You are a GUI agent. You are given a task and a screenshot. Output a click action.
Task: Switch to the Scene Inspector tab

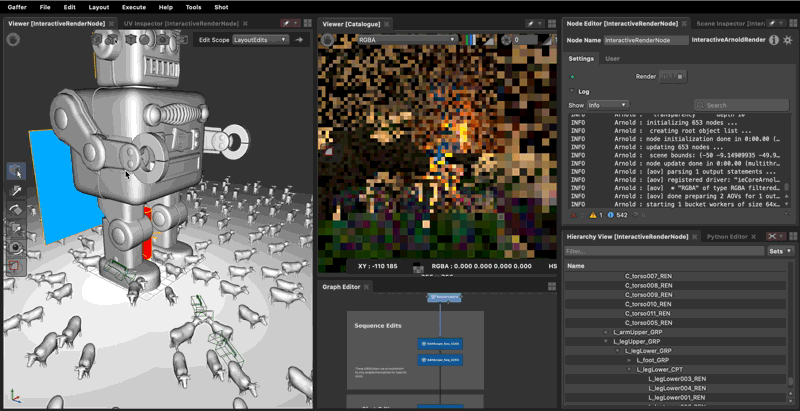[x=730, y=23]
